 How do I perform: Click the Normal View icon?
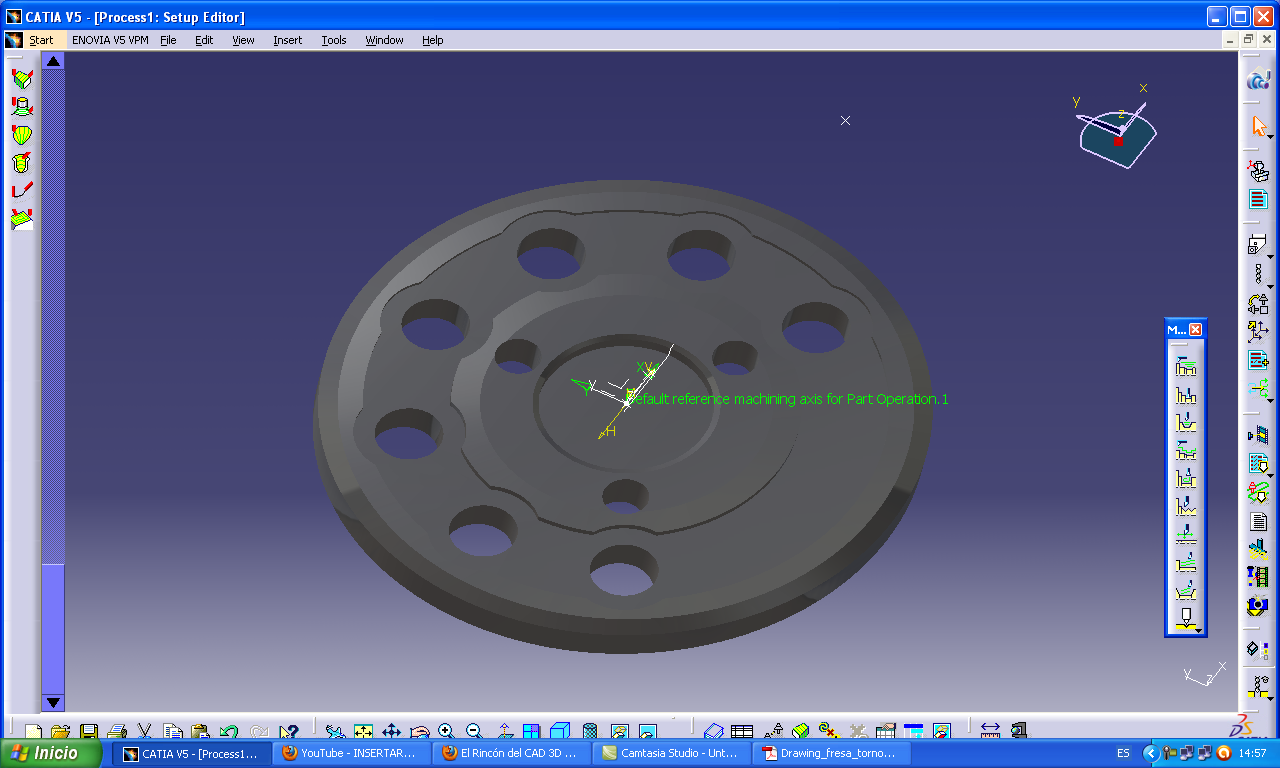[x=504, y=732]
